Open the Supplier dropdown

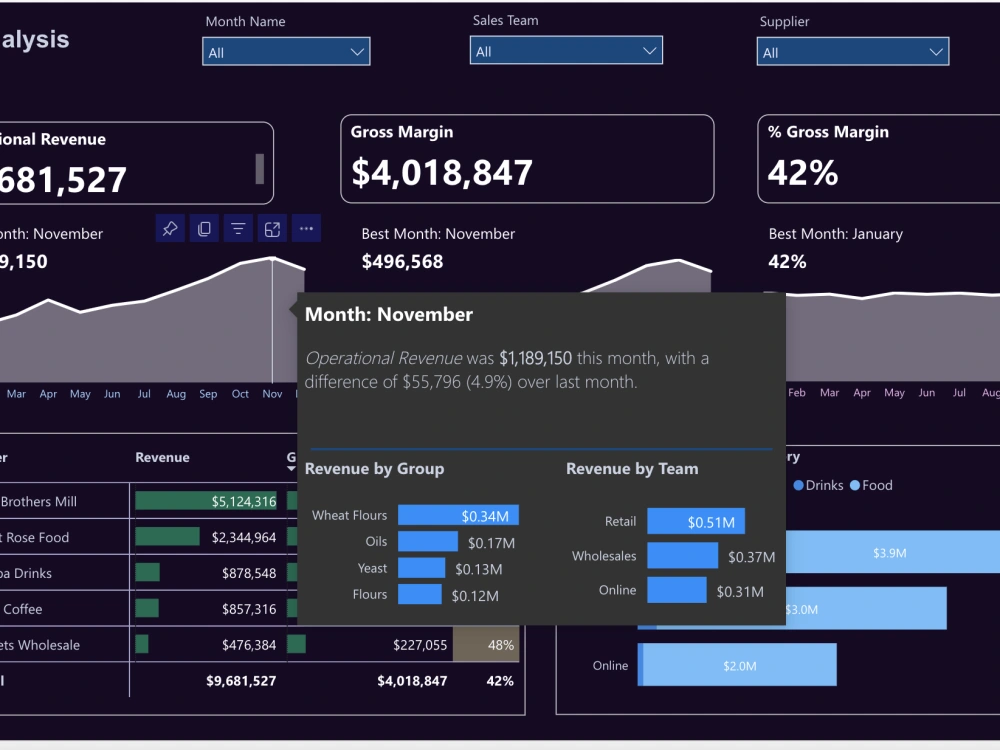coord(853,52)
